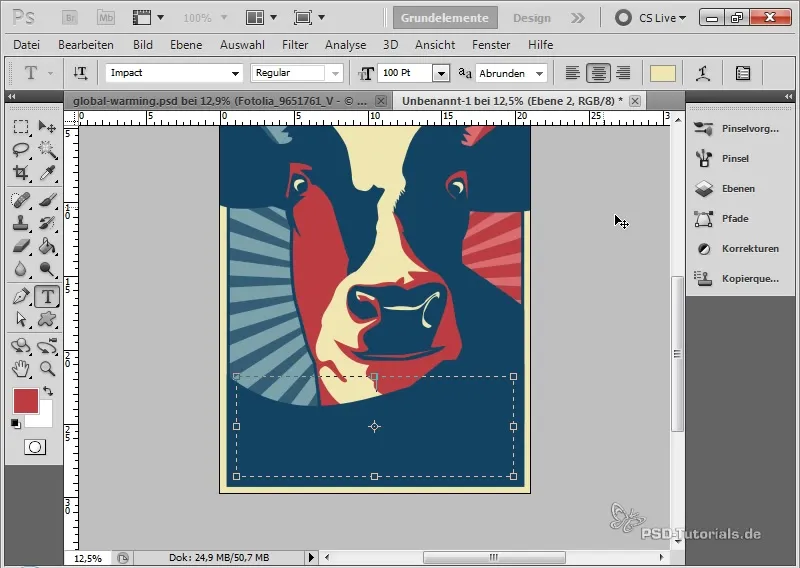800x568 pixels.
Task: Select the Custom Shape tool
Action: point(47,319)
